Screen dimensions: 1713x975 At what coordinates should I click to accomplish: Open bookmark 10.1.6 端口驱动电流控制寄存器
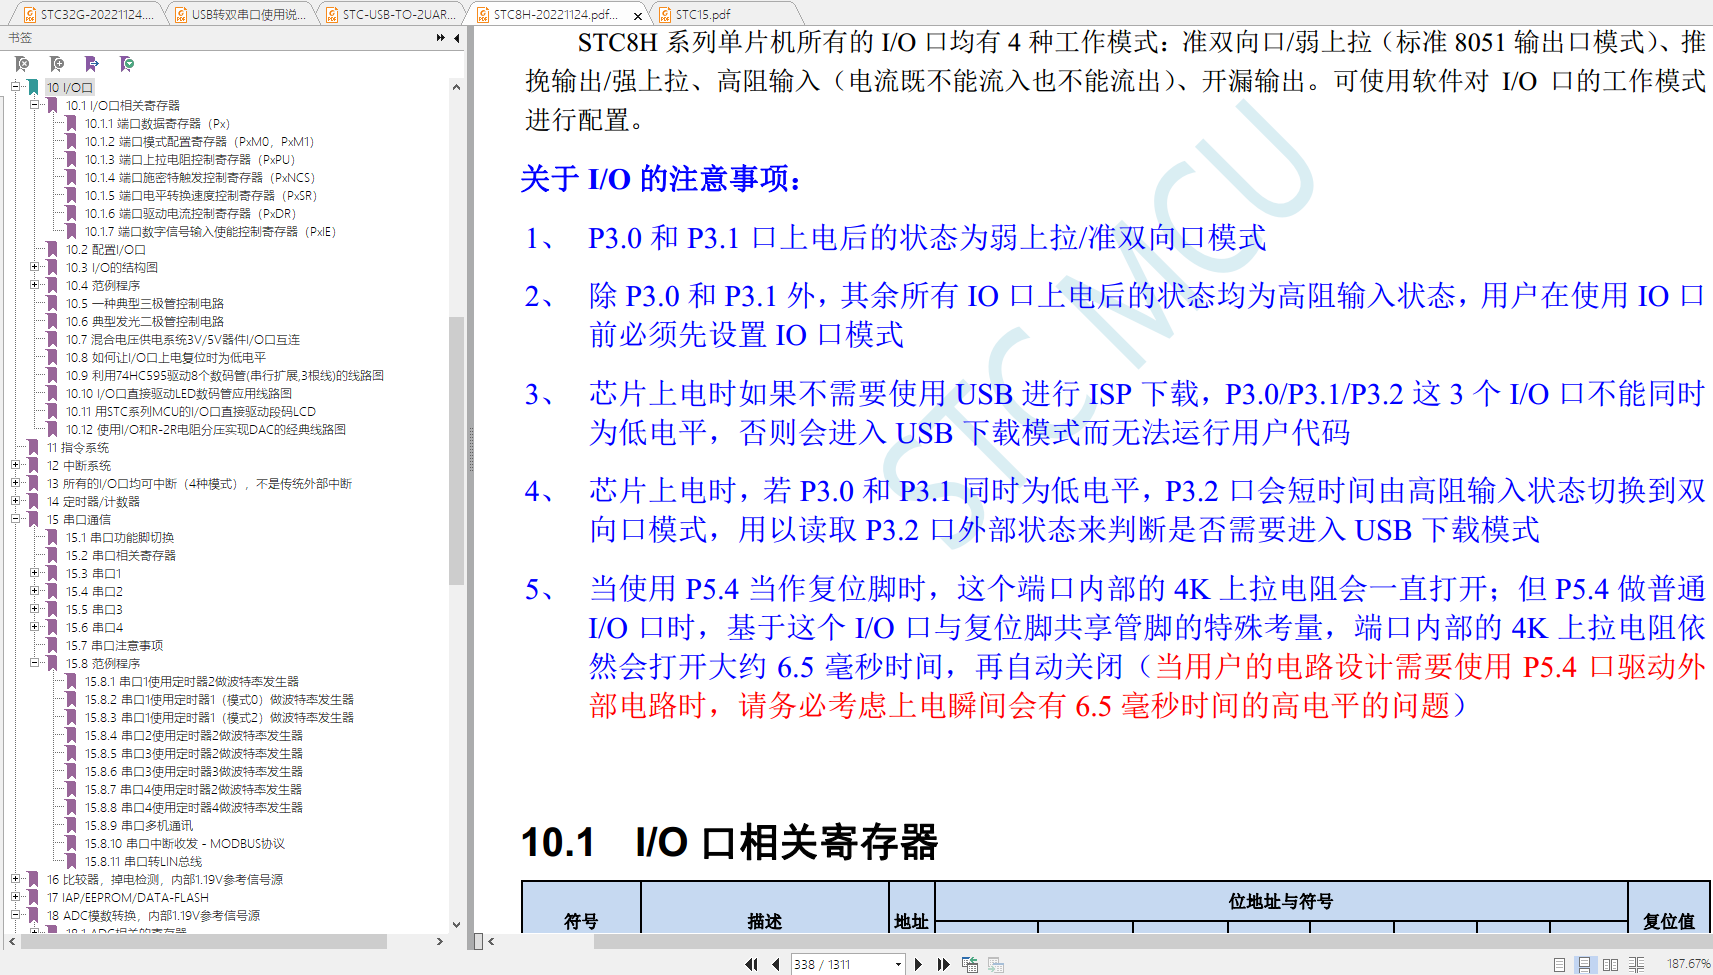click(190, 214)
